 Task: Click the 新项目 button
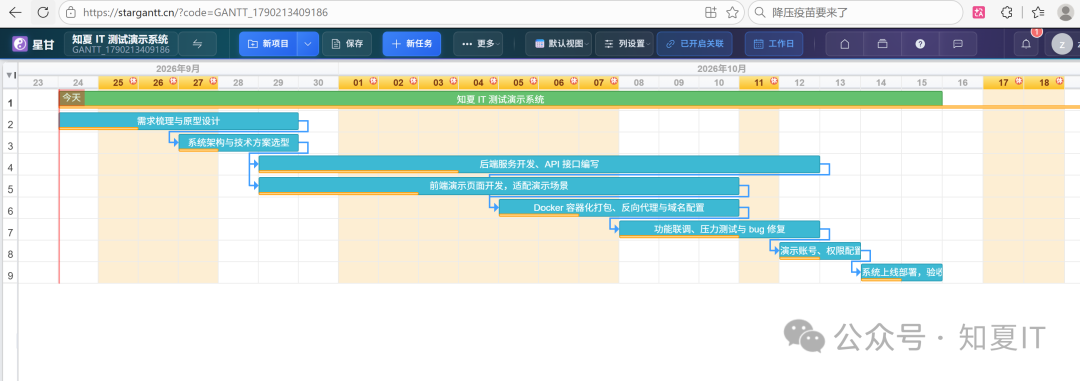(x=270, y=44)
